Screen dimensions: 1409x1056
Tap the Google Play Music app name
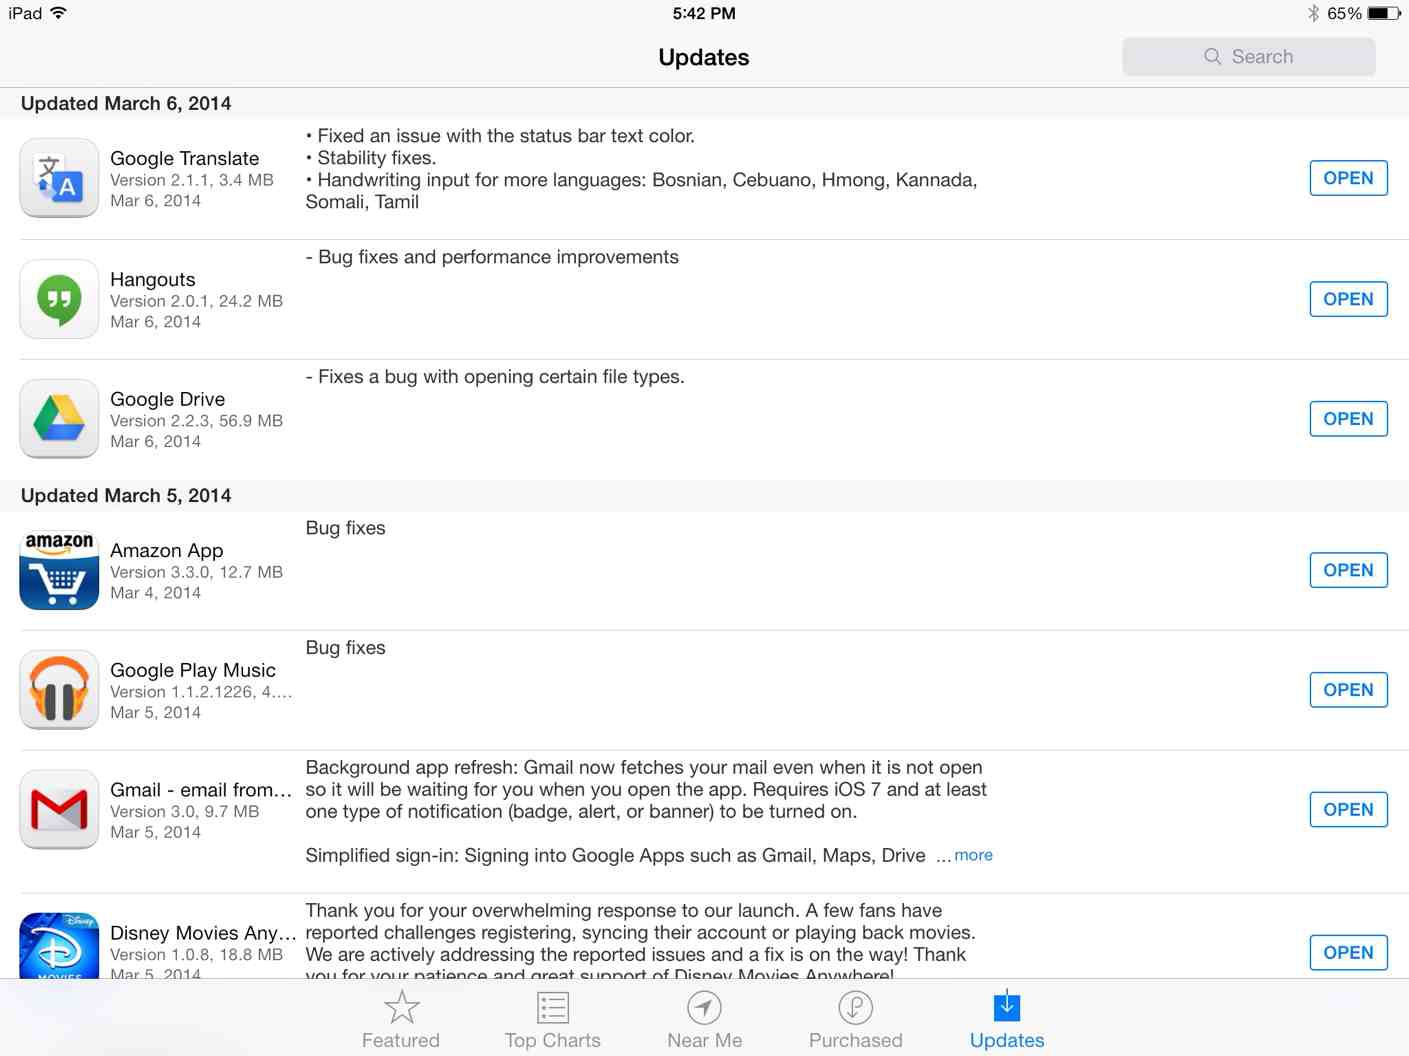pos(193,670)
